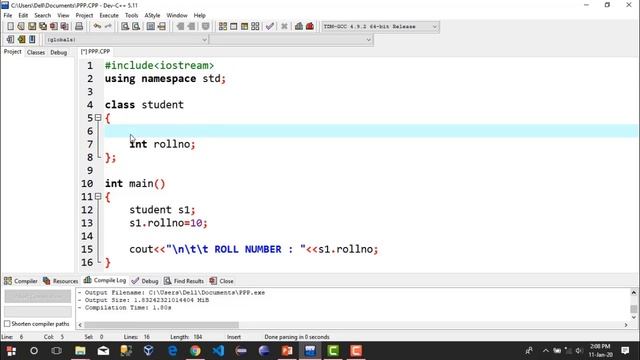Click the Find magnifier icon
Viewport: 640px width, 360px height.
pyautogui.click(x=125, y=27)
